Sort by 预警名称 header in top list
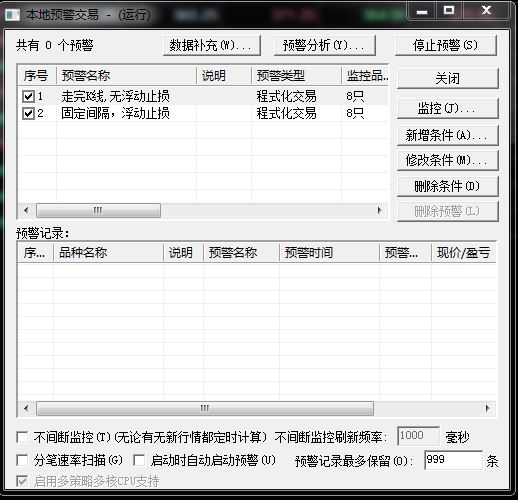Image resolution: width=518 pixels, height=500 pixels. coord(126,76)
